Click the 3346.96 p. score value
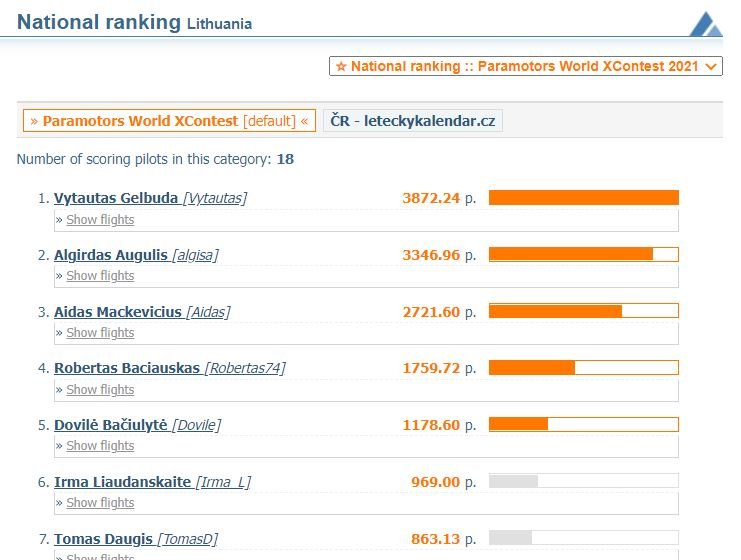 (439, 255)
